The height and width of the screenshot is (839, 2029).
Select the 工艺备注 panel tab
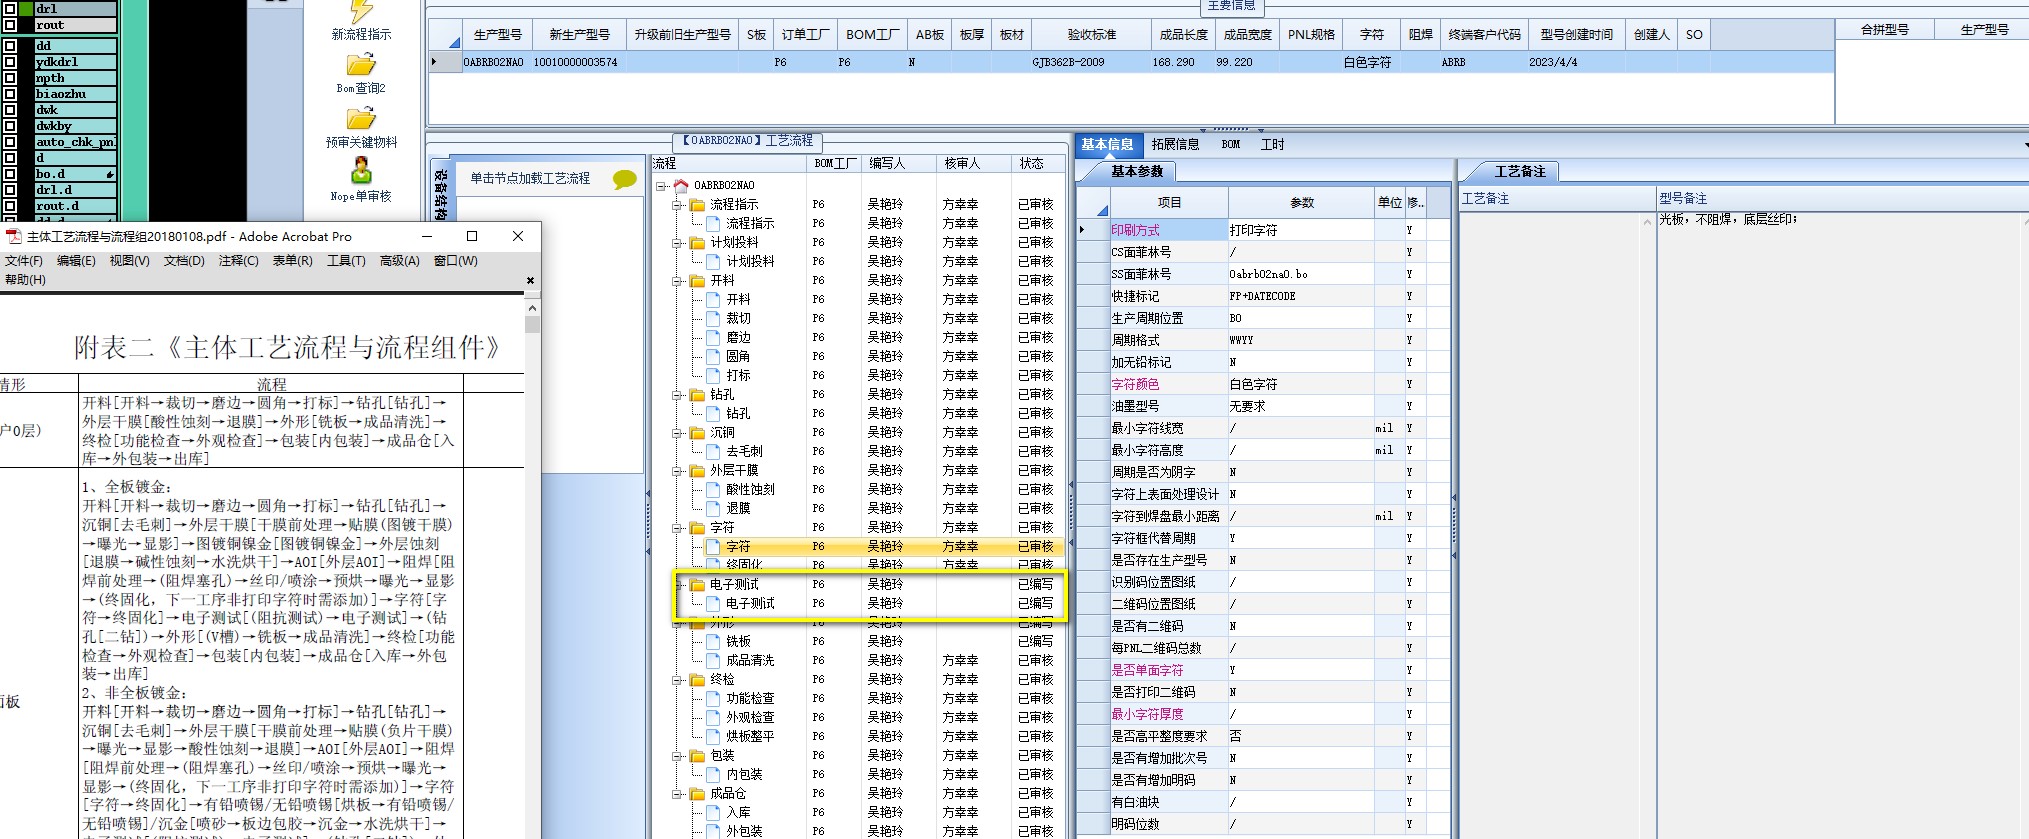1520,171
